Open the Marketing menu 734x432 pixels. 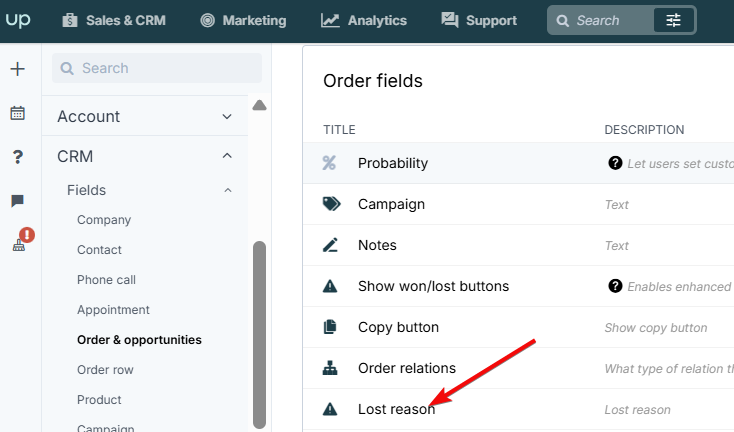click(x=243, y=21)
